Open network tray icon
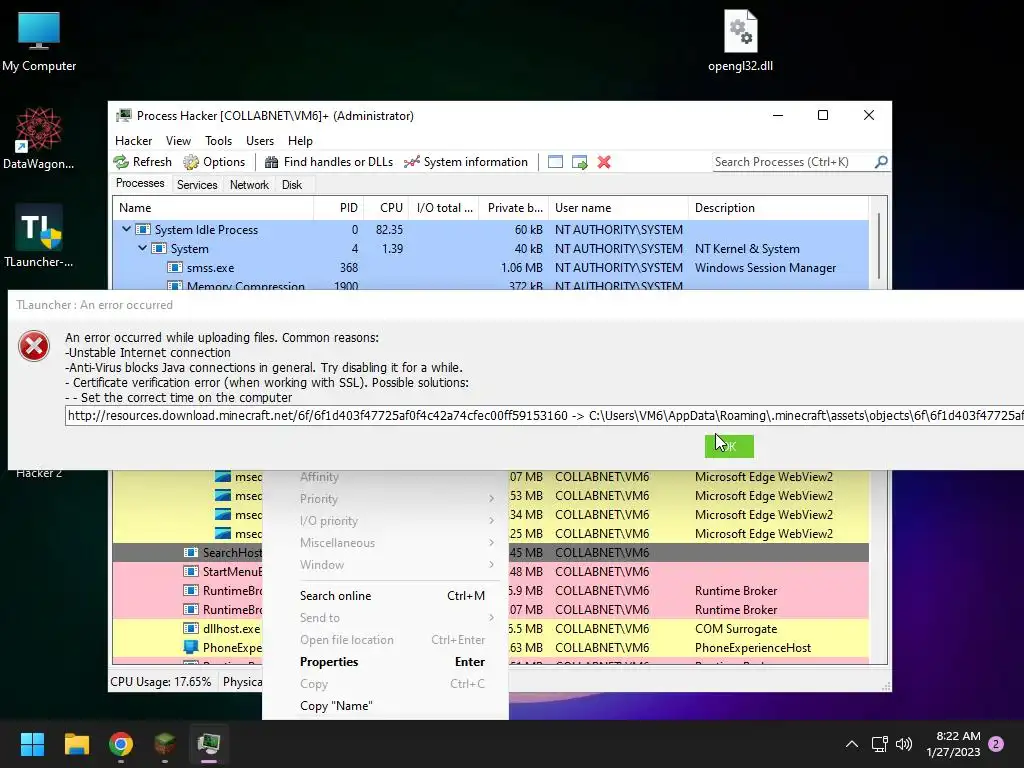 tap(880, 744)
